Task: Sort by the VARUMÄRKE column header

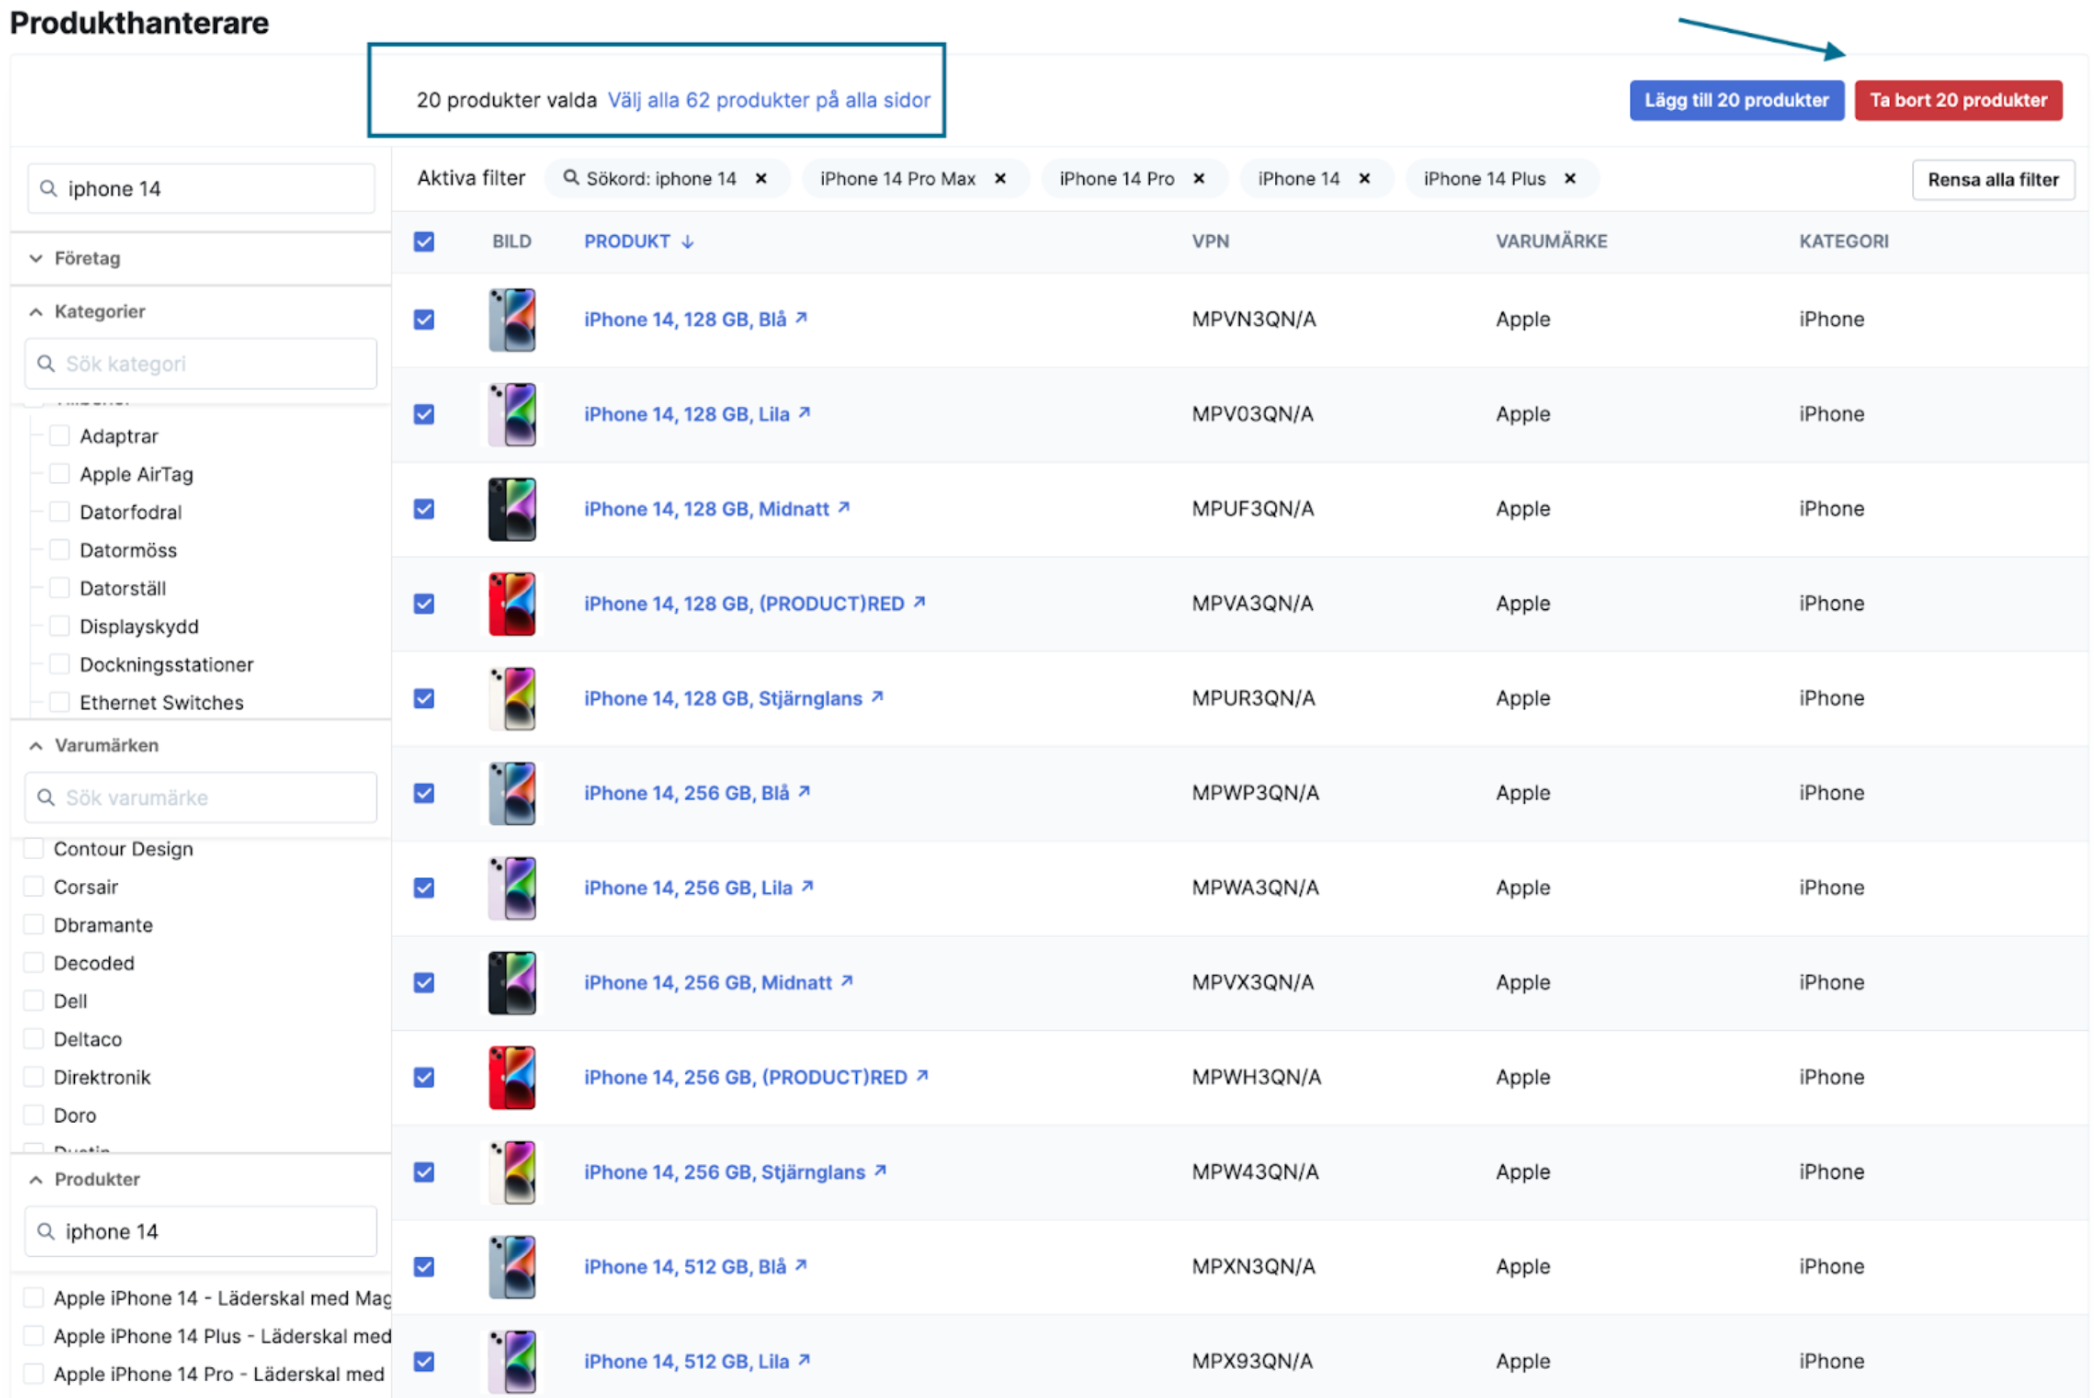Action: point(1551,242)
